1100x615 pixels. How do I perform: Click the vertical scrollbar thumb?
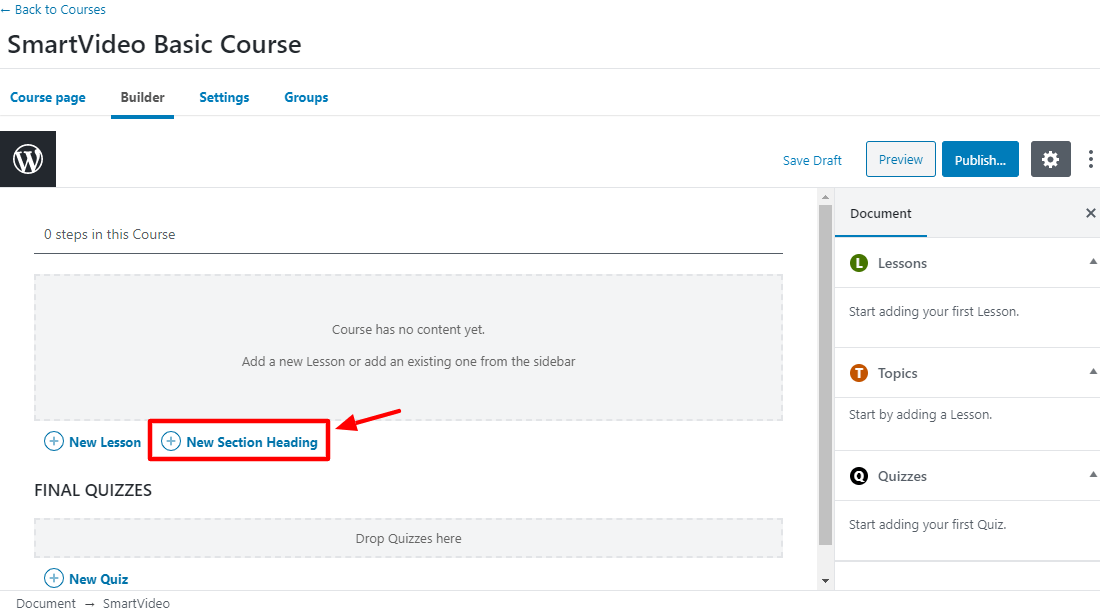tap(826, 375)
